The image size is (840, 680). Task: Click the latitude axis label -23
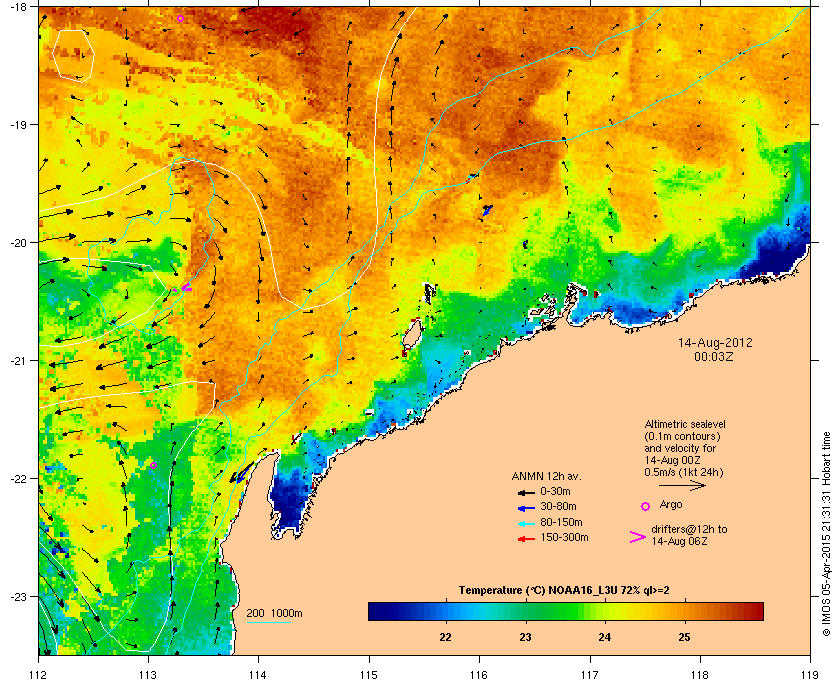(18, 596)
